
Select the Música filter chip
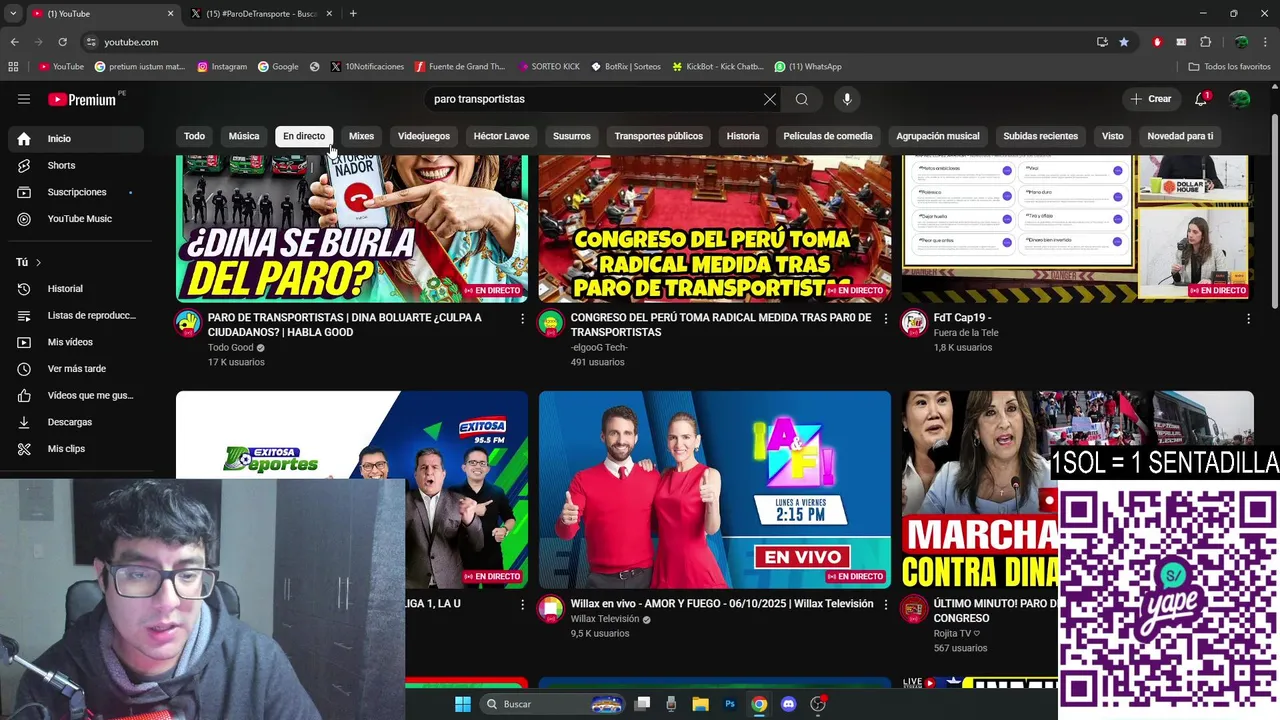tap(244, 136)
